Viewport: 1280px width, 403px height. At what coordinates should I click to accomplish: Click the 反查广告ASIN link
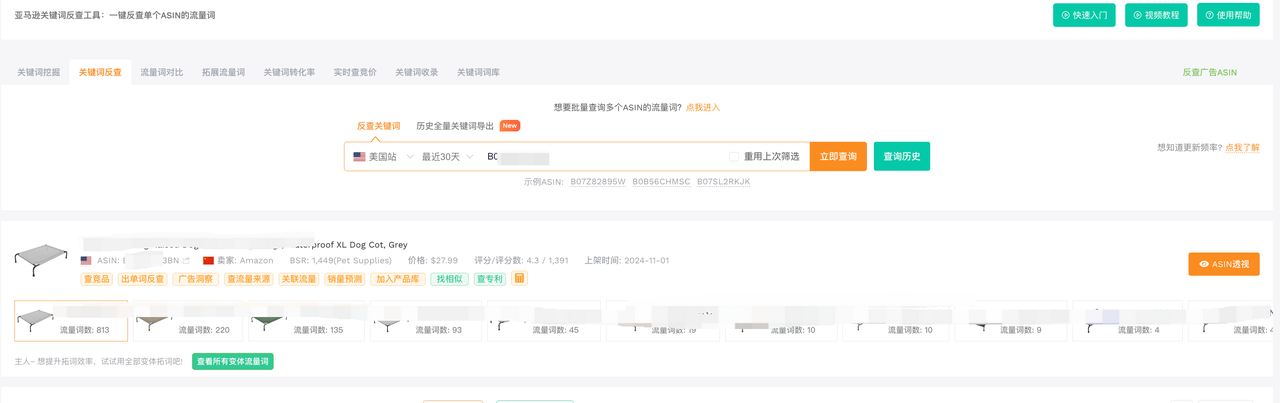[x=1210, y=73]
